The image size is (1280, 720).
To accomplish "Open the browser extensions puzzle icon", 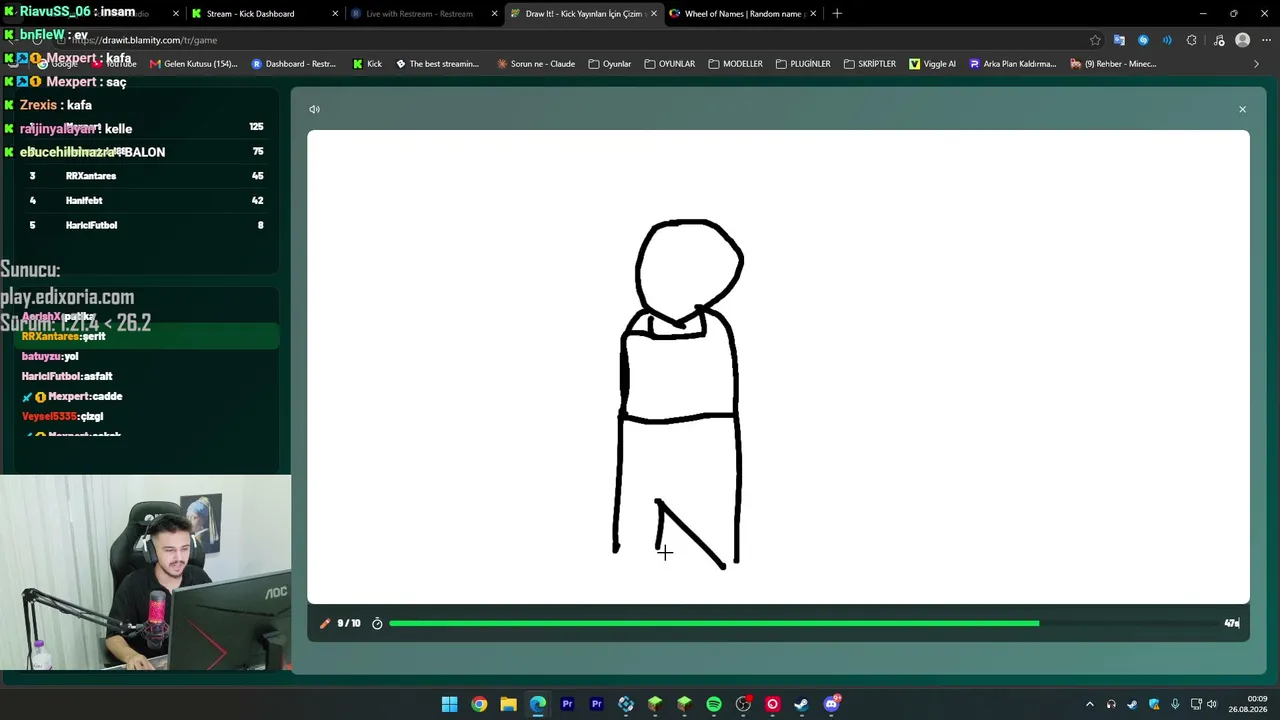I will [1191, 40].
